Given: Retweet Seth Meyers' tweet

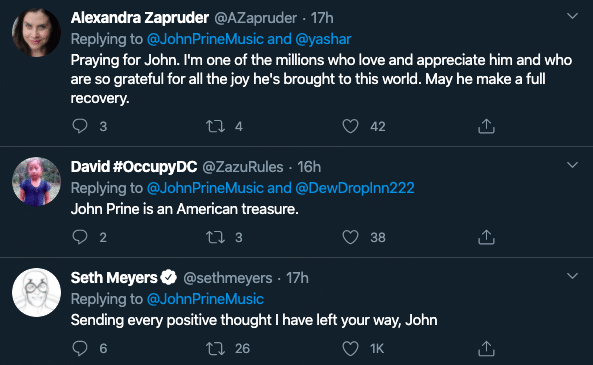Looking at the screenshot, I should coord(215,348).
